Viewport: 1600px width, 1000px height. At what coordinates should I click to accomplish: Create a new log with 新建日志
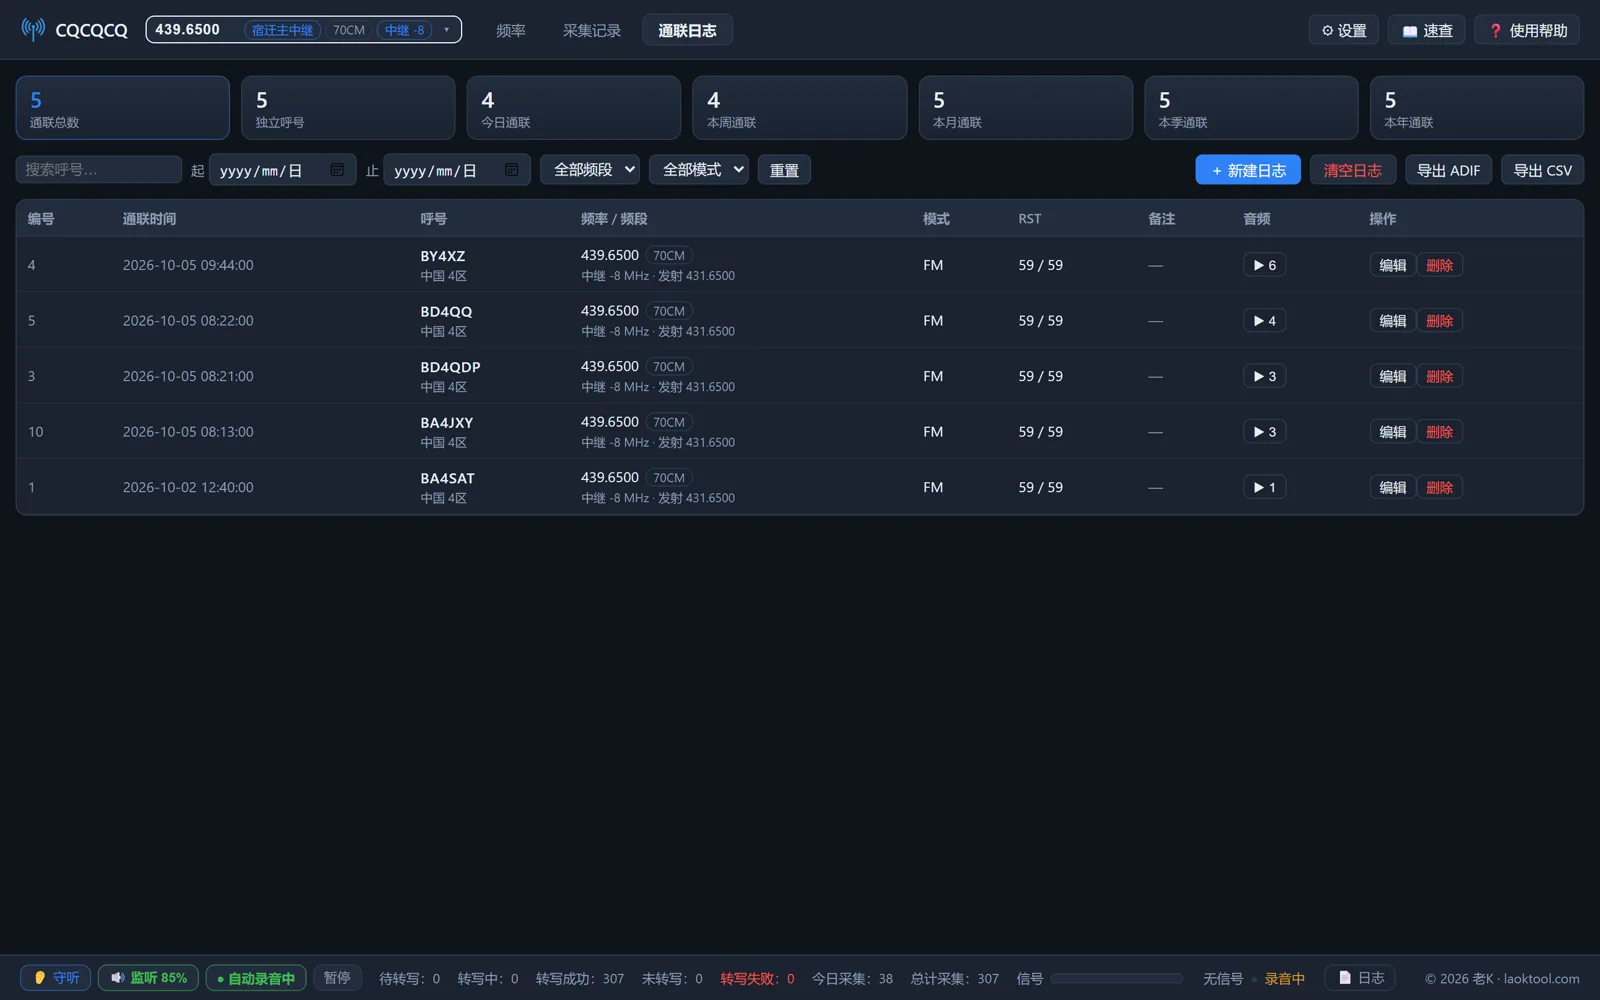1248,170
